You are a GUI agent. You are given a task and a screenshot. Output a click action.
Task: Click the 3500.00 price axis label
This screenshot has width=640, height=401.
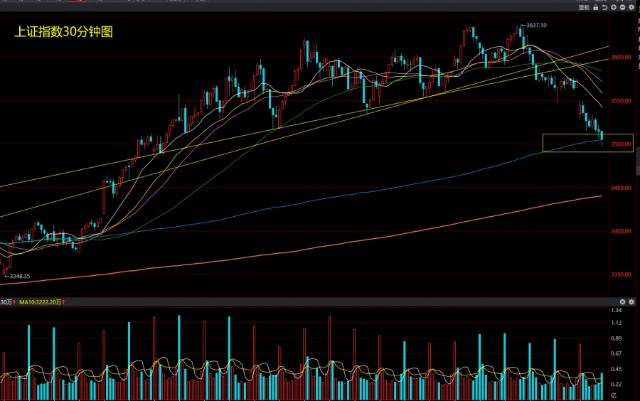621,145
